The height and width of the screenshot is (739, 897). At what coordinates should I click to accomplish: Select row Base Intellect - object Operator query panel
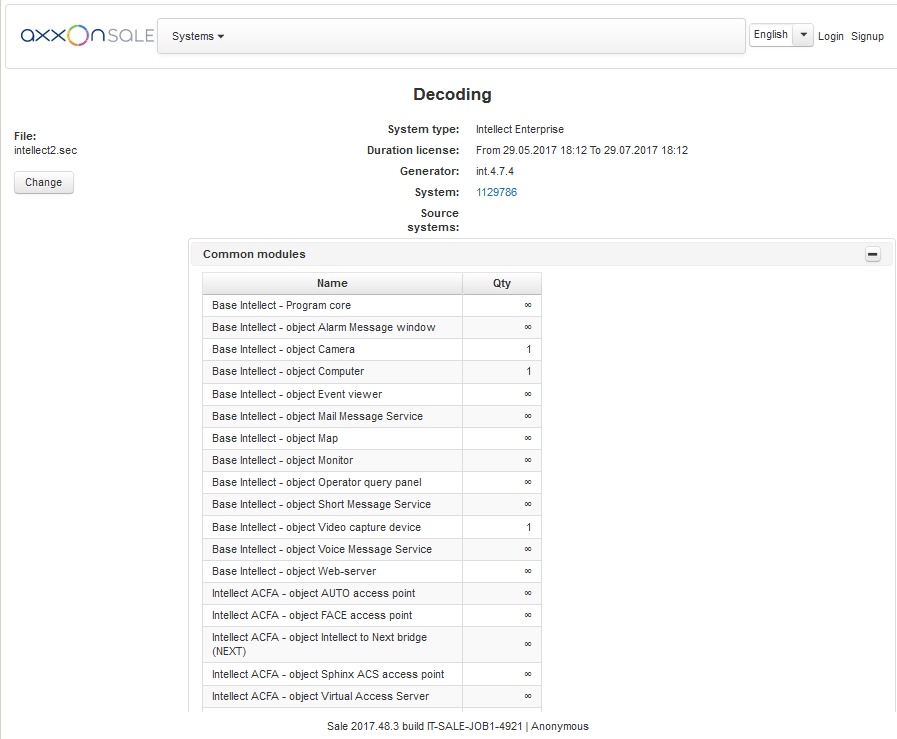coord(371,482)
